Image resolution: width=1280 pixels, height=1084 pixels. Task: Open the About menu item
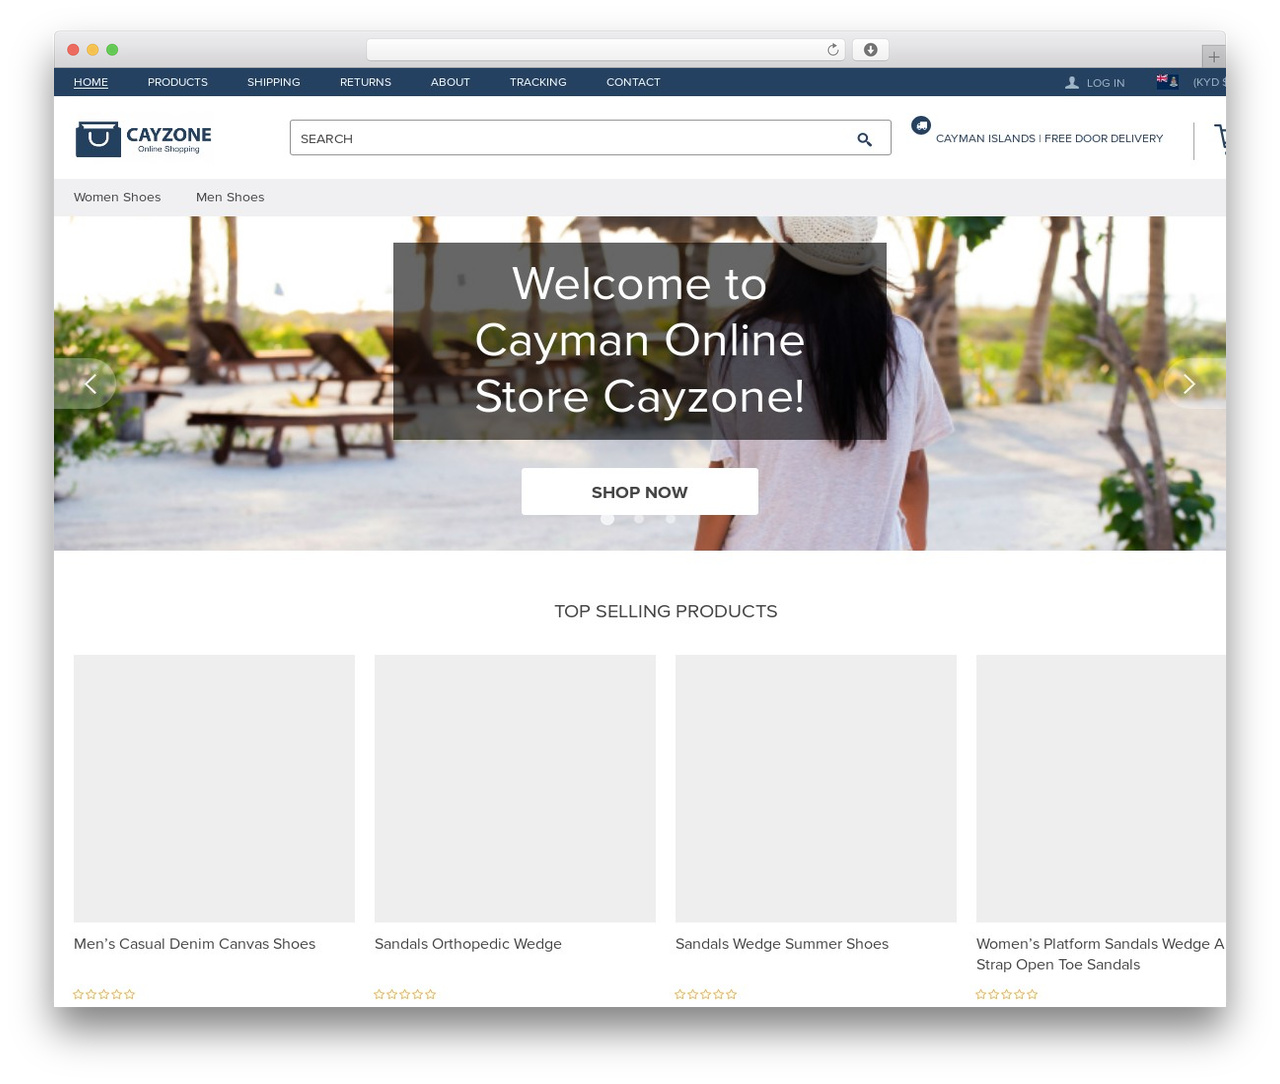[x=450, y=82]
